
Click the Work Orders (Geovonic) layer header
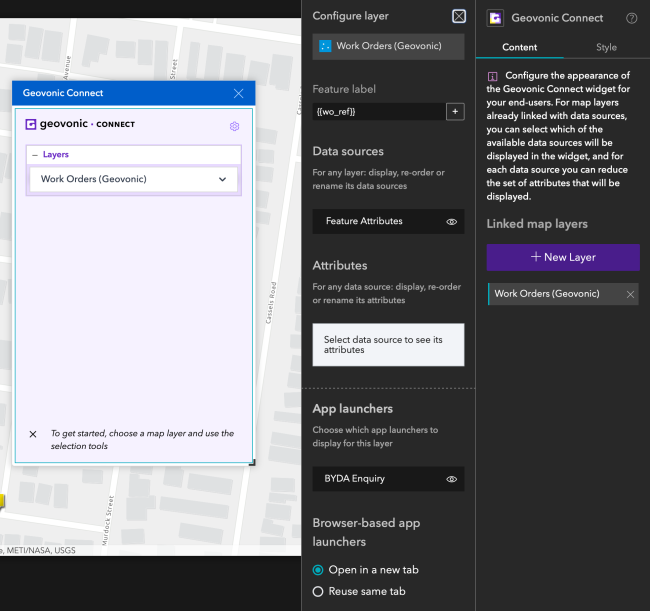pyautogui.click(x=388, y=46)
